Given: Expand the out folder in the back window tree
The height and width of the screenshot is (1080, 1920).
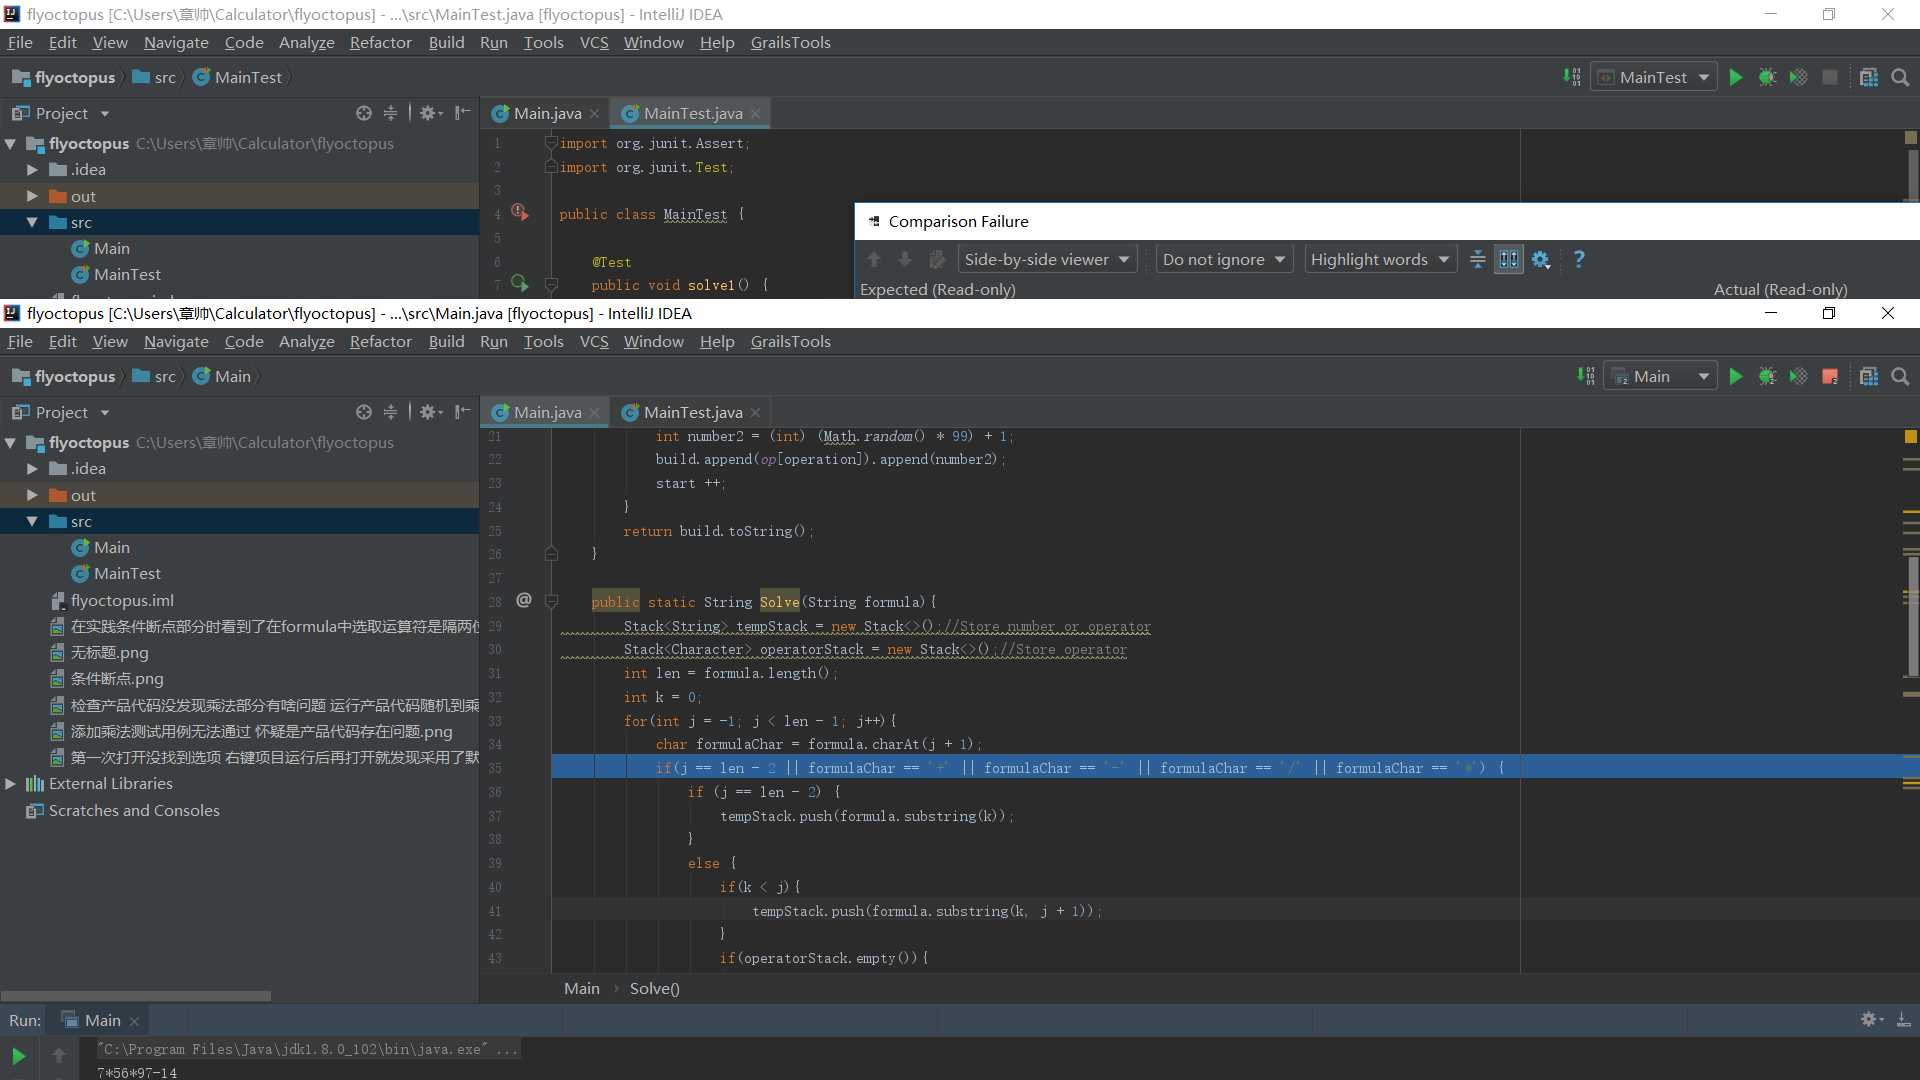Looking at the screenshot, I should 32,196.
